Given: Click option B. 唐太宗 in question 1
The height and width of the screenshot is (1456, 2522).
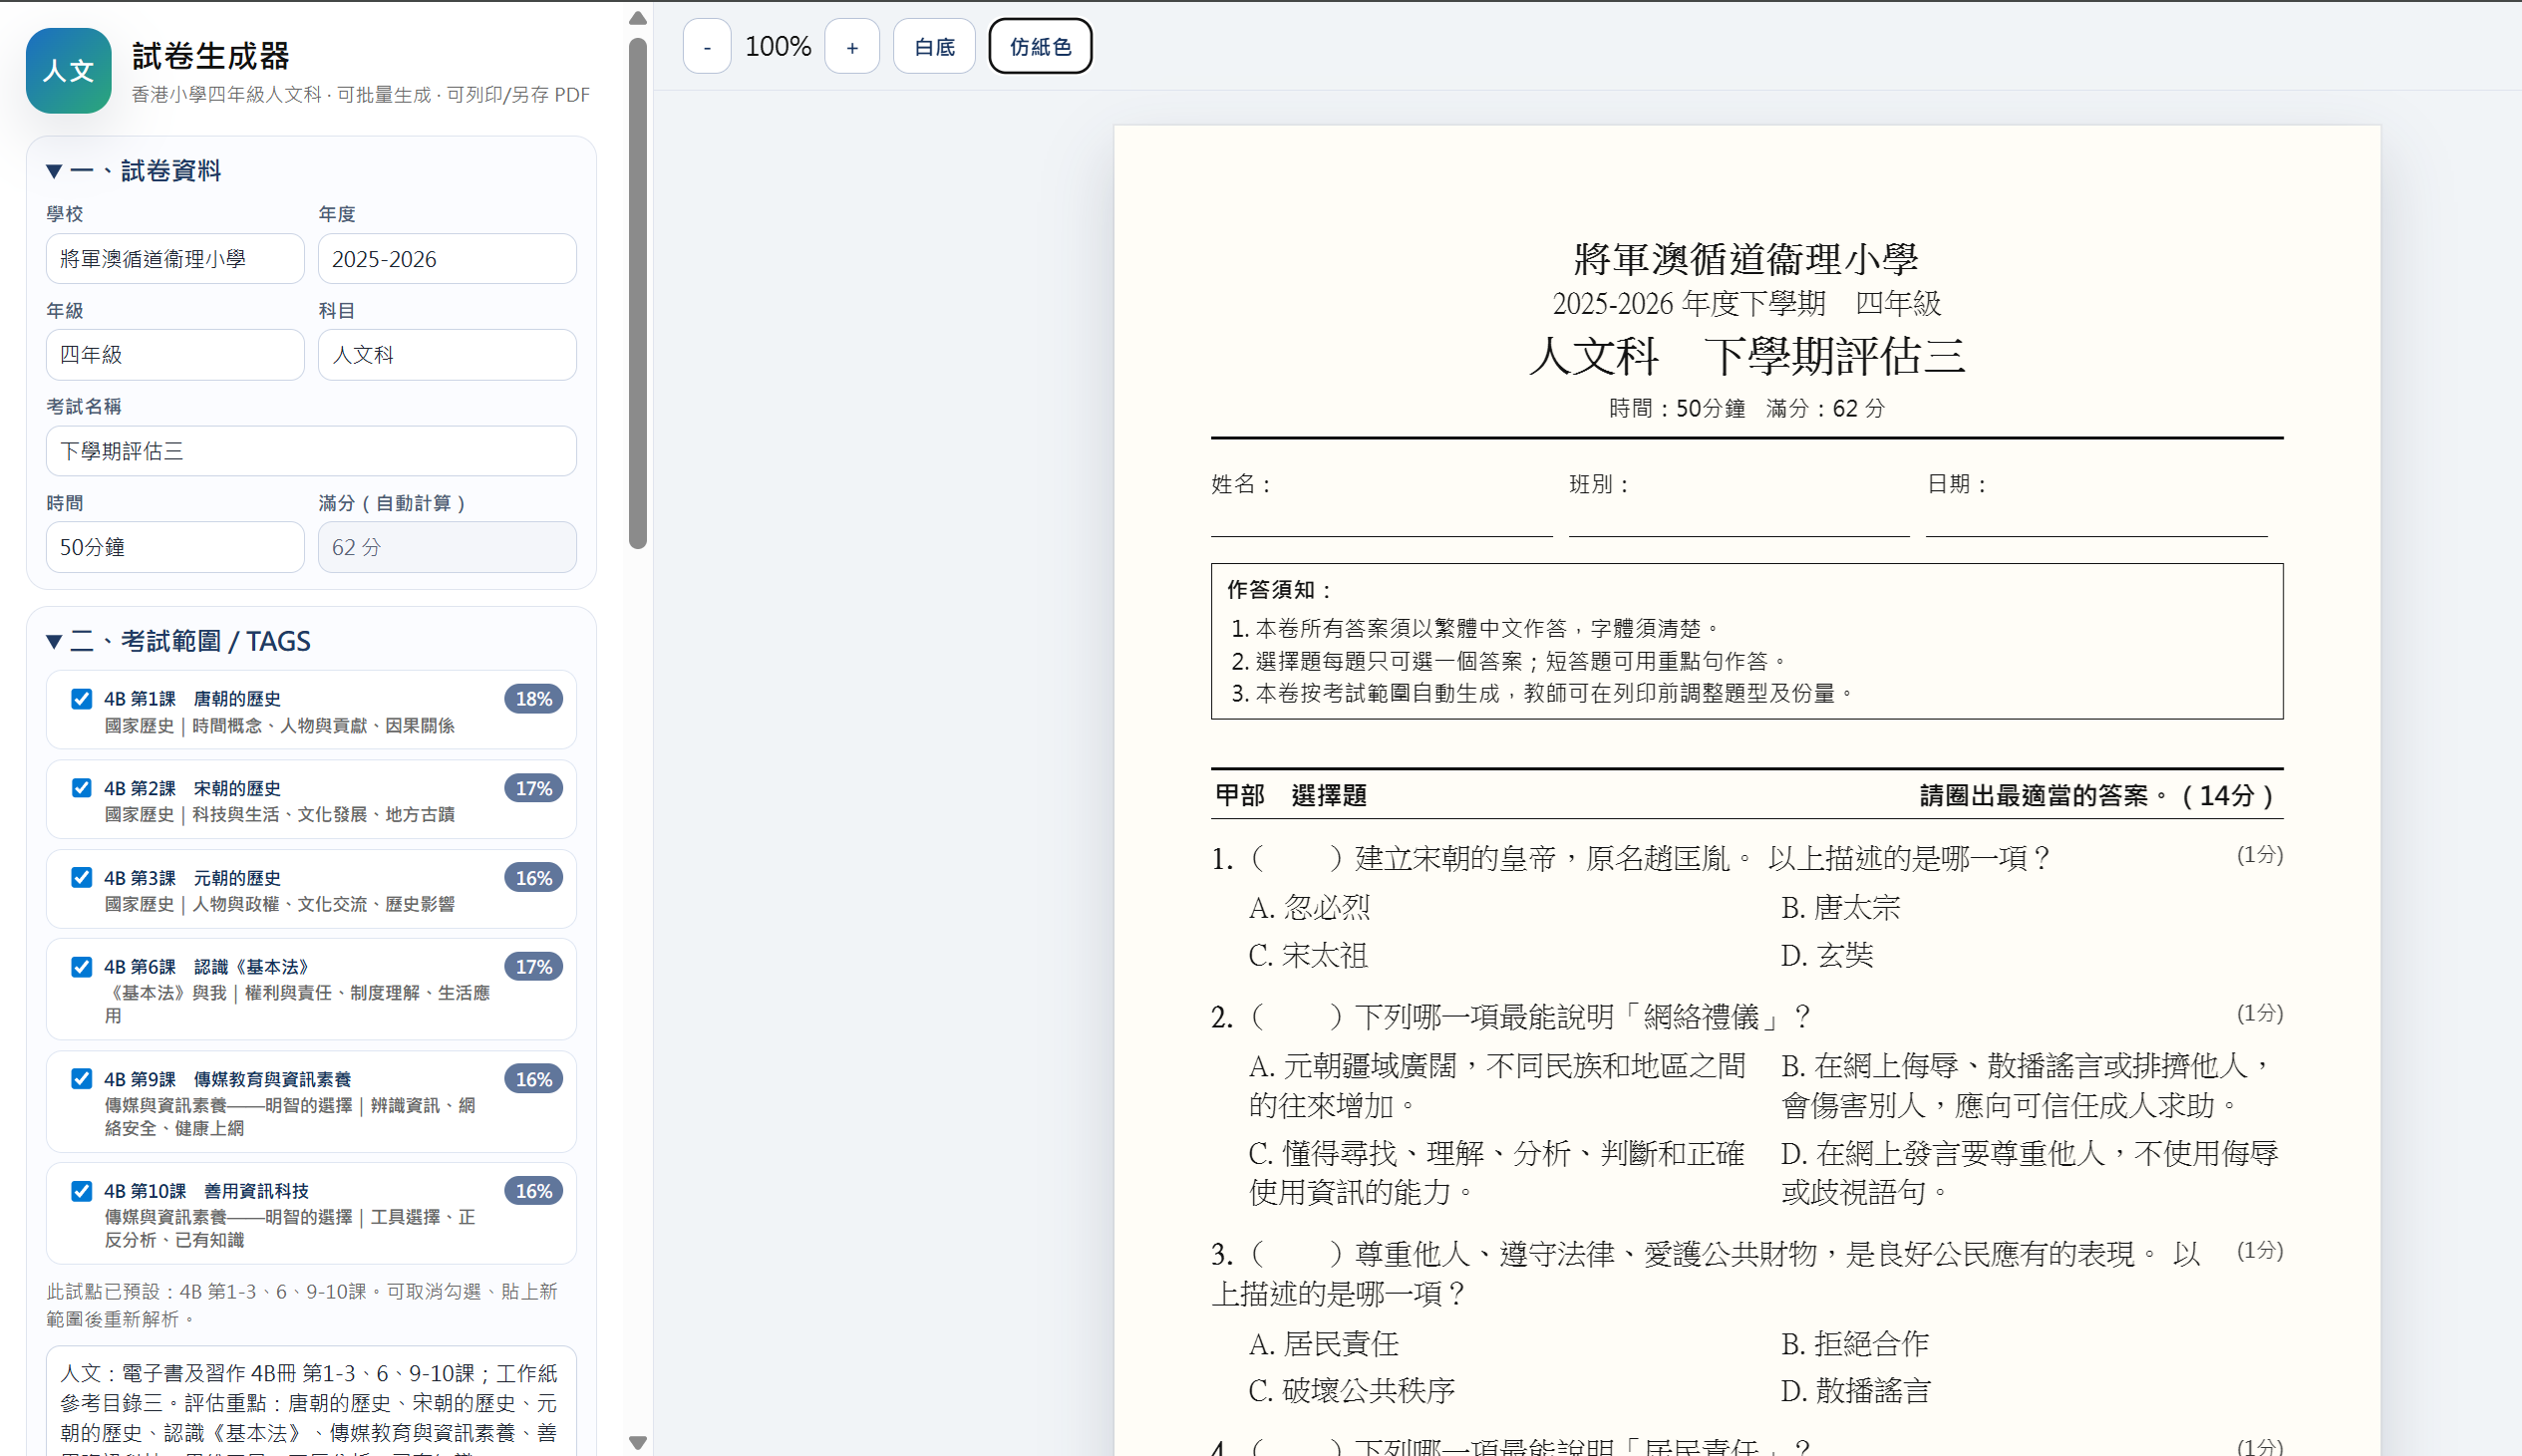Looking at the screenshot, I should (x=1841, y=908).
